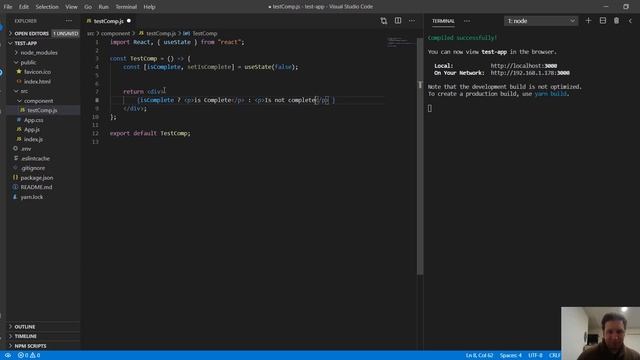This screenshot has height=360, width=640.
Task: Click the testComp.js breadcrumb segment
Action: 161,33
